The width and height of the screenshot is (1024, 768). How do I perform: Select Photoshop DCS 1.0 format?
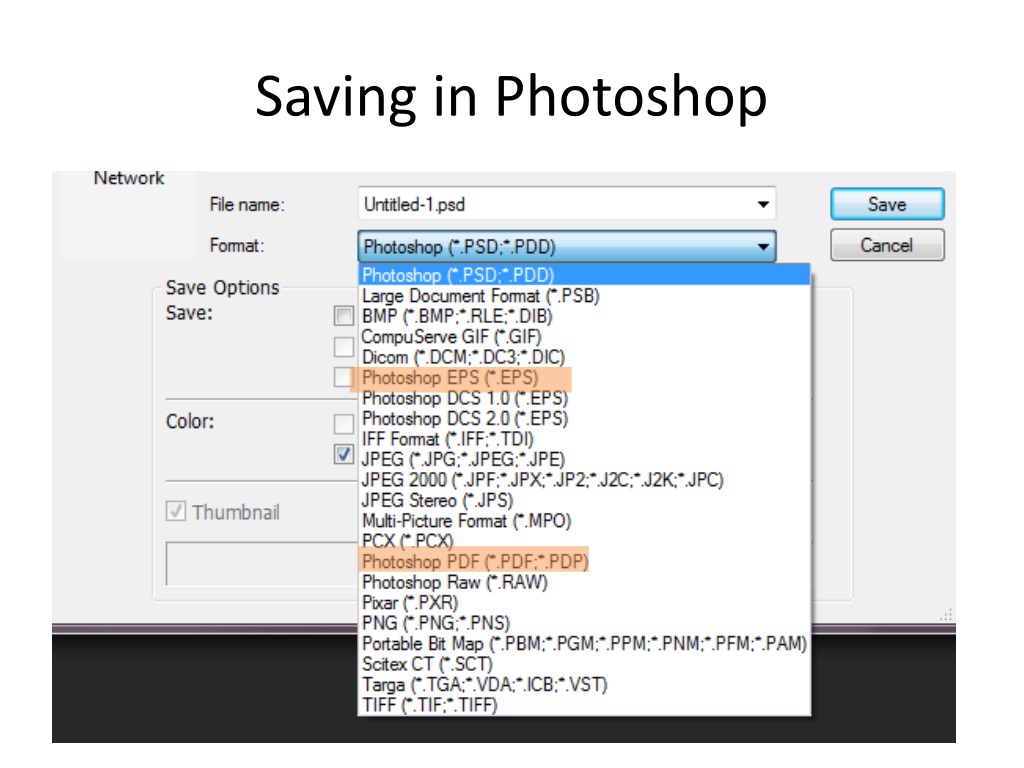584,398
